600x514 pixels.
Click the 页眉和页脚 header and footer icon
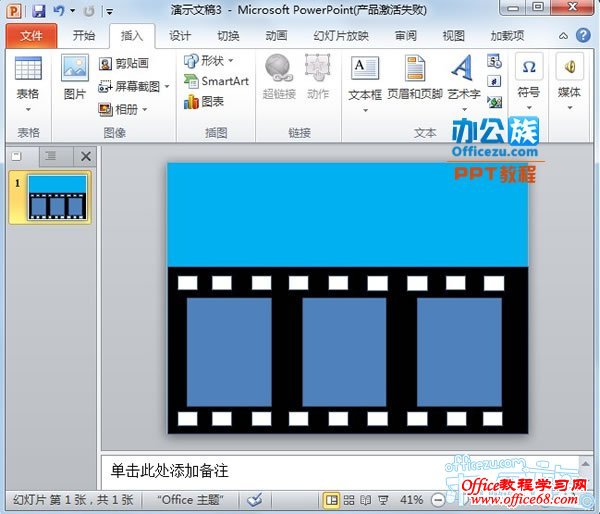(x=414, y=76)
